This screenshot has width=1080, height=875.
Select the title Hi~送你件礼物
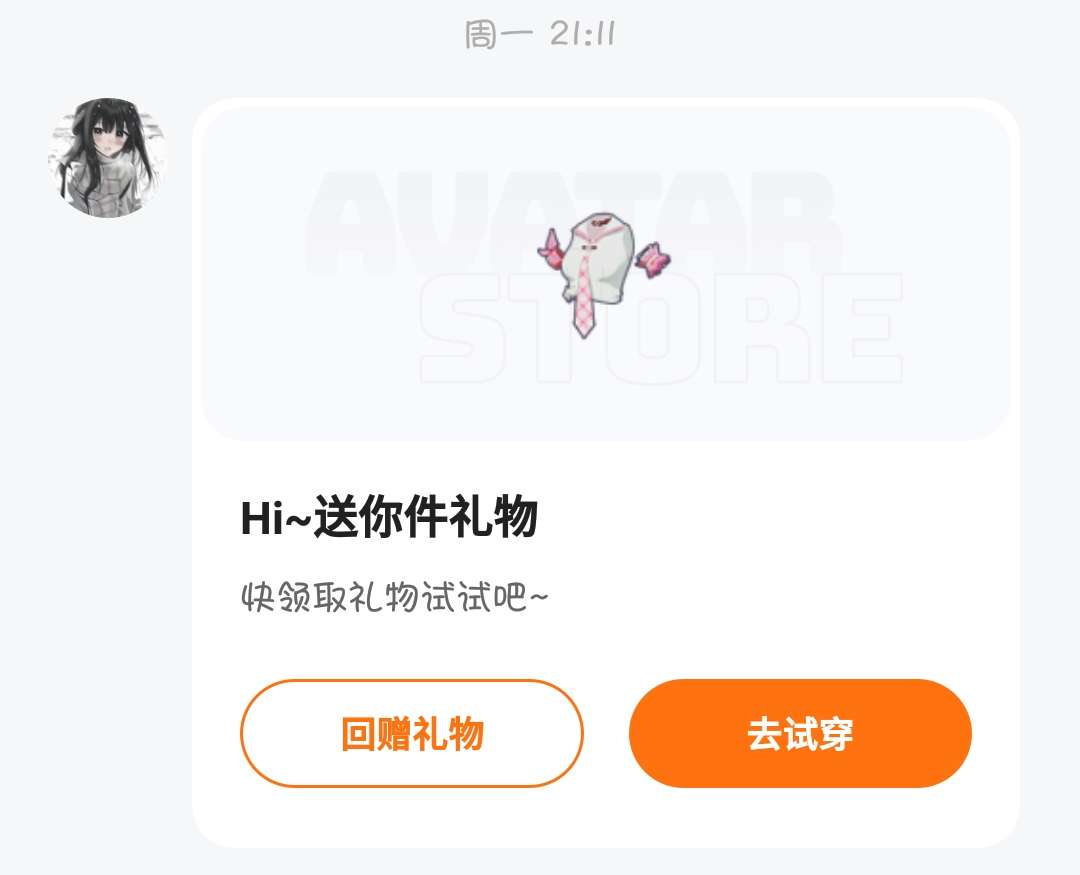coord(389,517)
